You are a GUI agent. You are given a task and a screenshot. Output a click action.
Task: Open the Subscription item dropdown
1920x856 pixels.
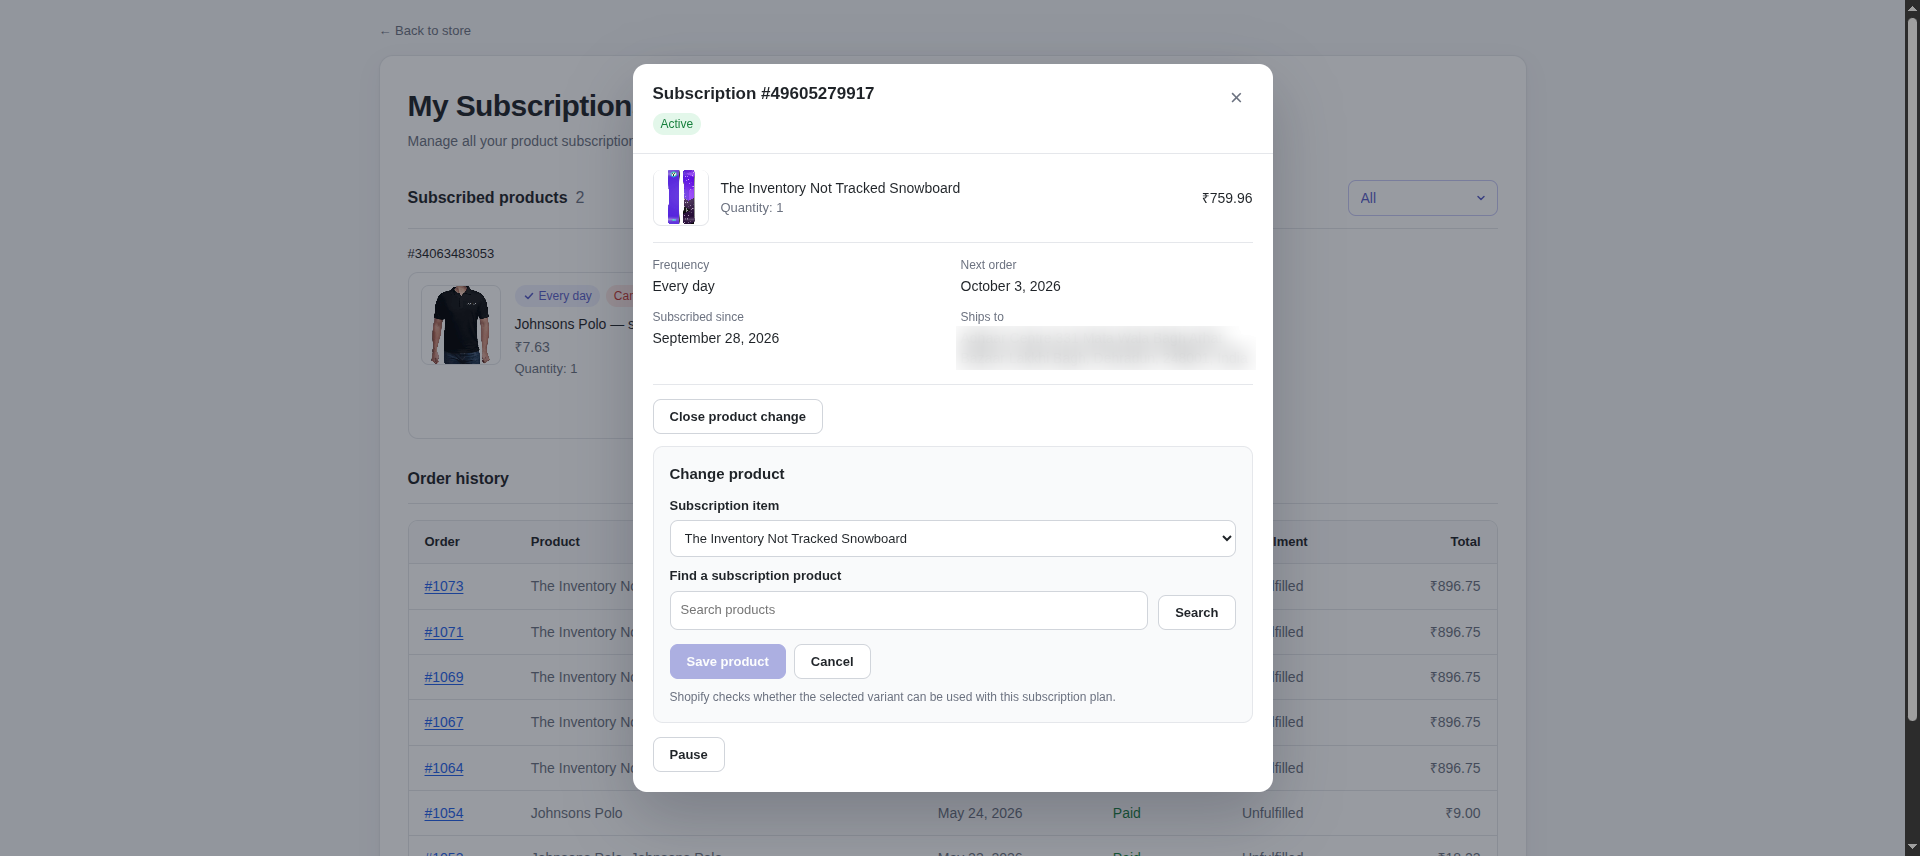point(952,539)
